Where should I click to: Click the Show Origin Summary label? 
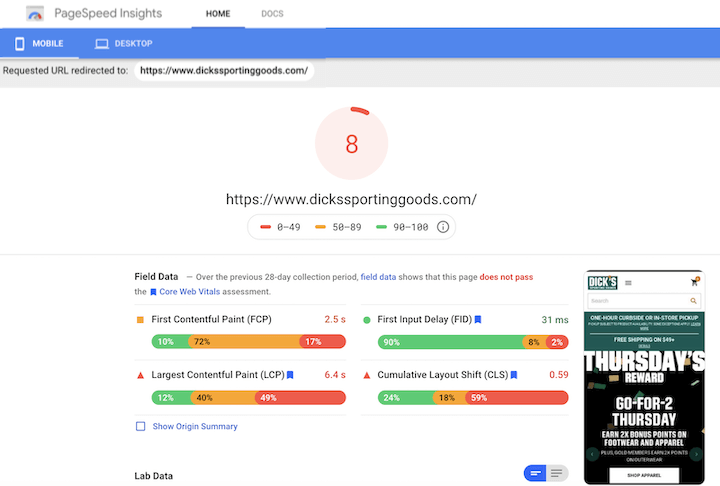195,426
